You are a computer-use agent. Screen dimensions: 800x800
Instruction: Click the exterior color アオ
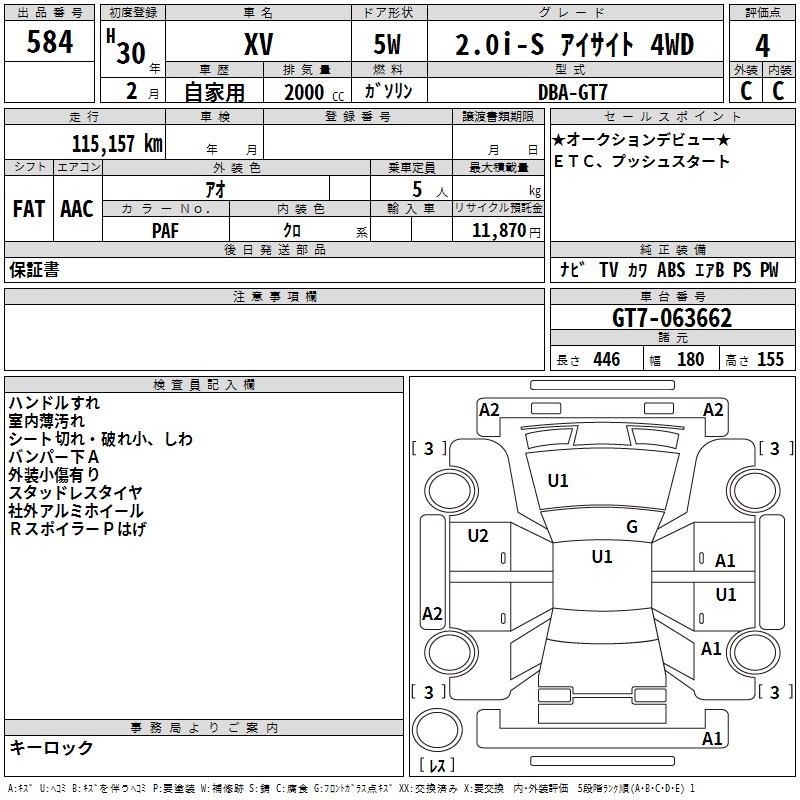(215, 189)
